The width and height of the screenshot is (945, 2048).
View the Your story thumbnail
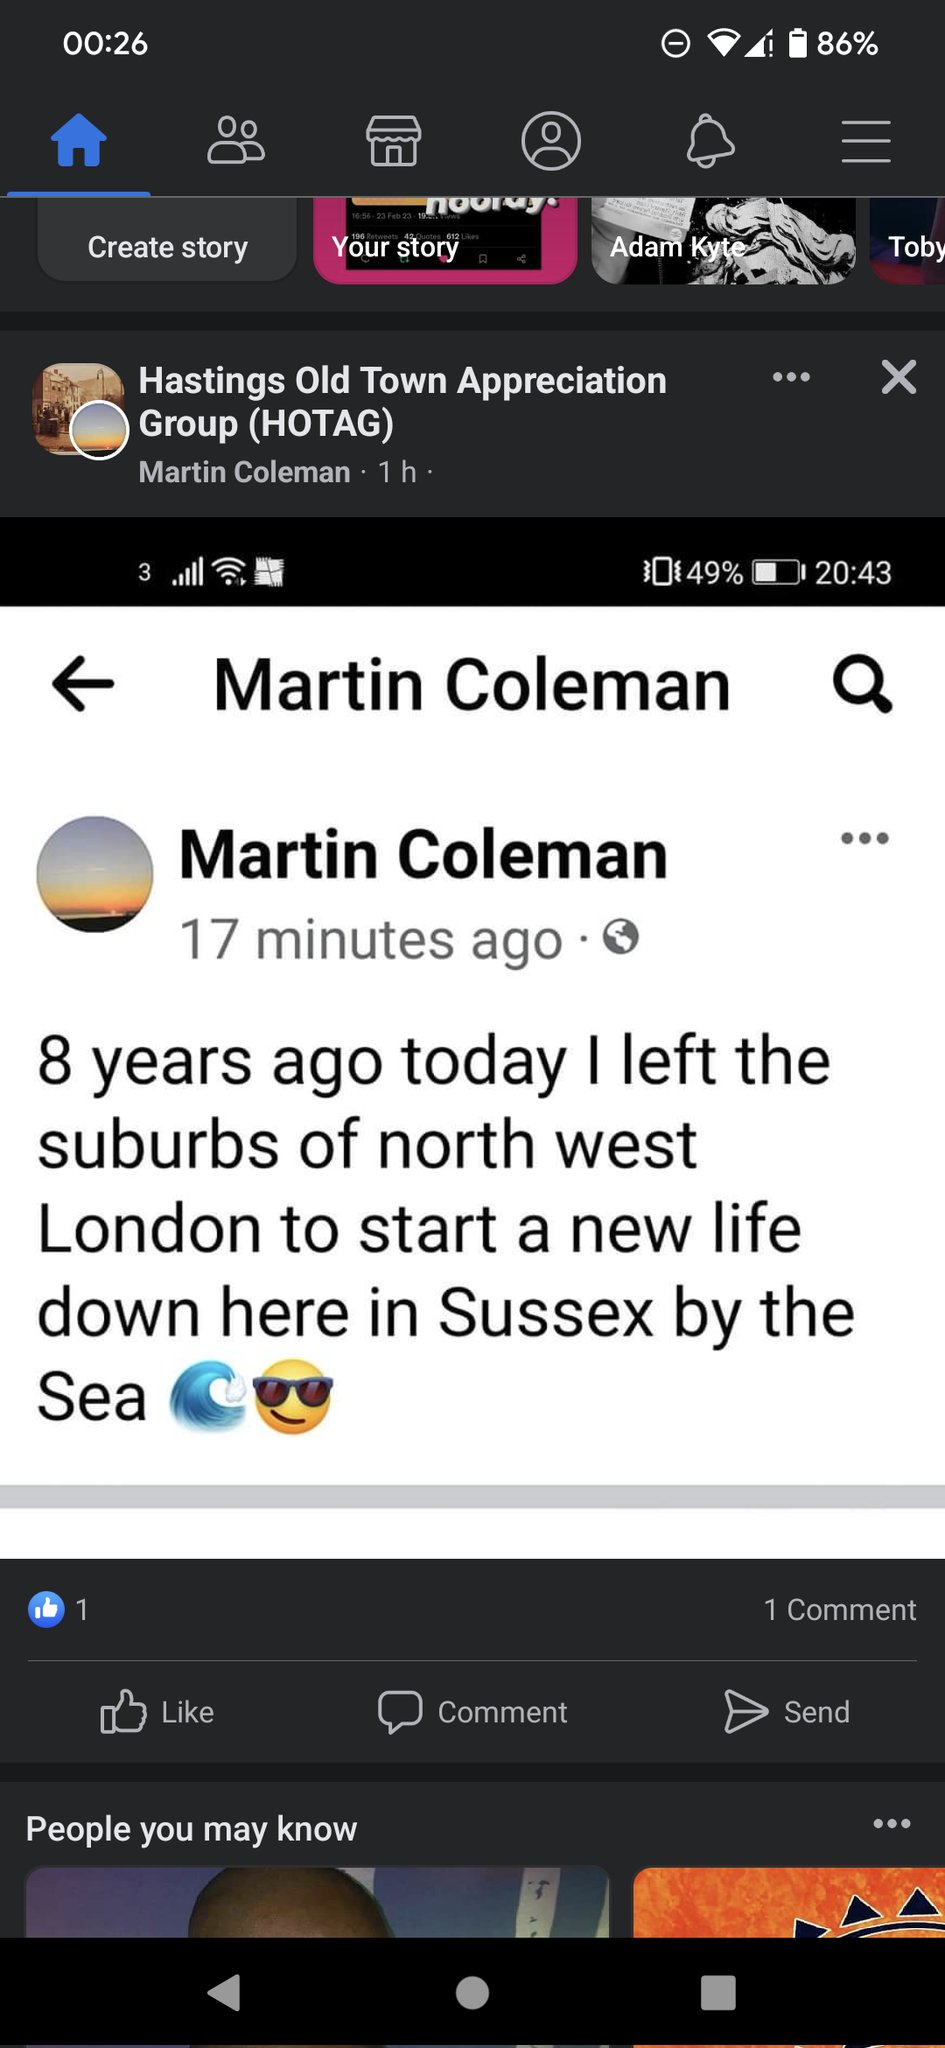pos(444,242)
